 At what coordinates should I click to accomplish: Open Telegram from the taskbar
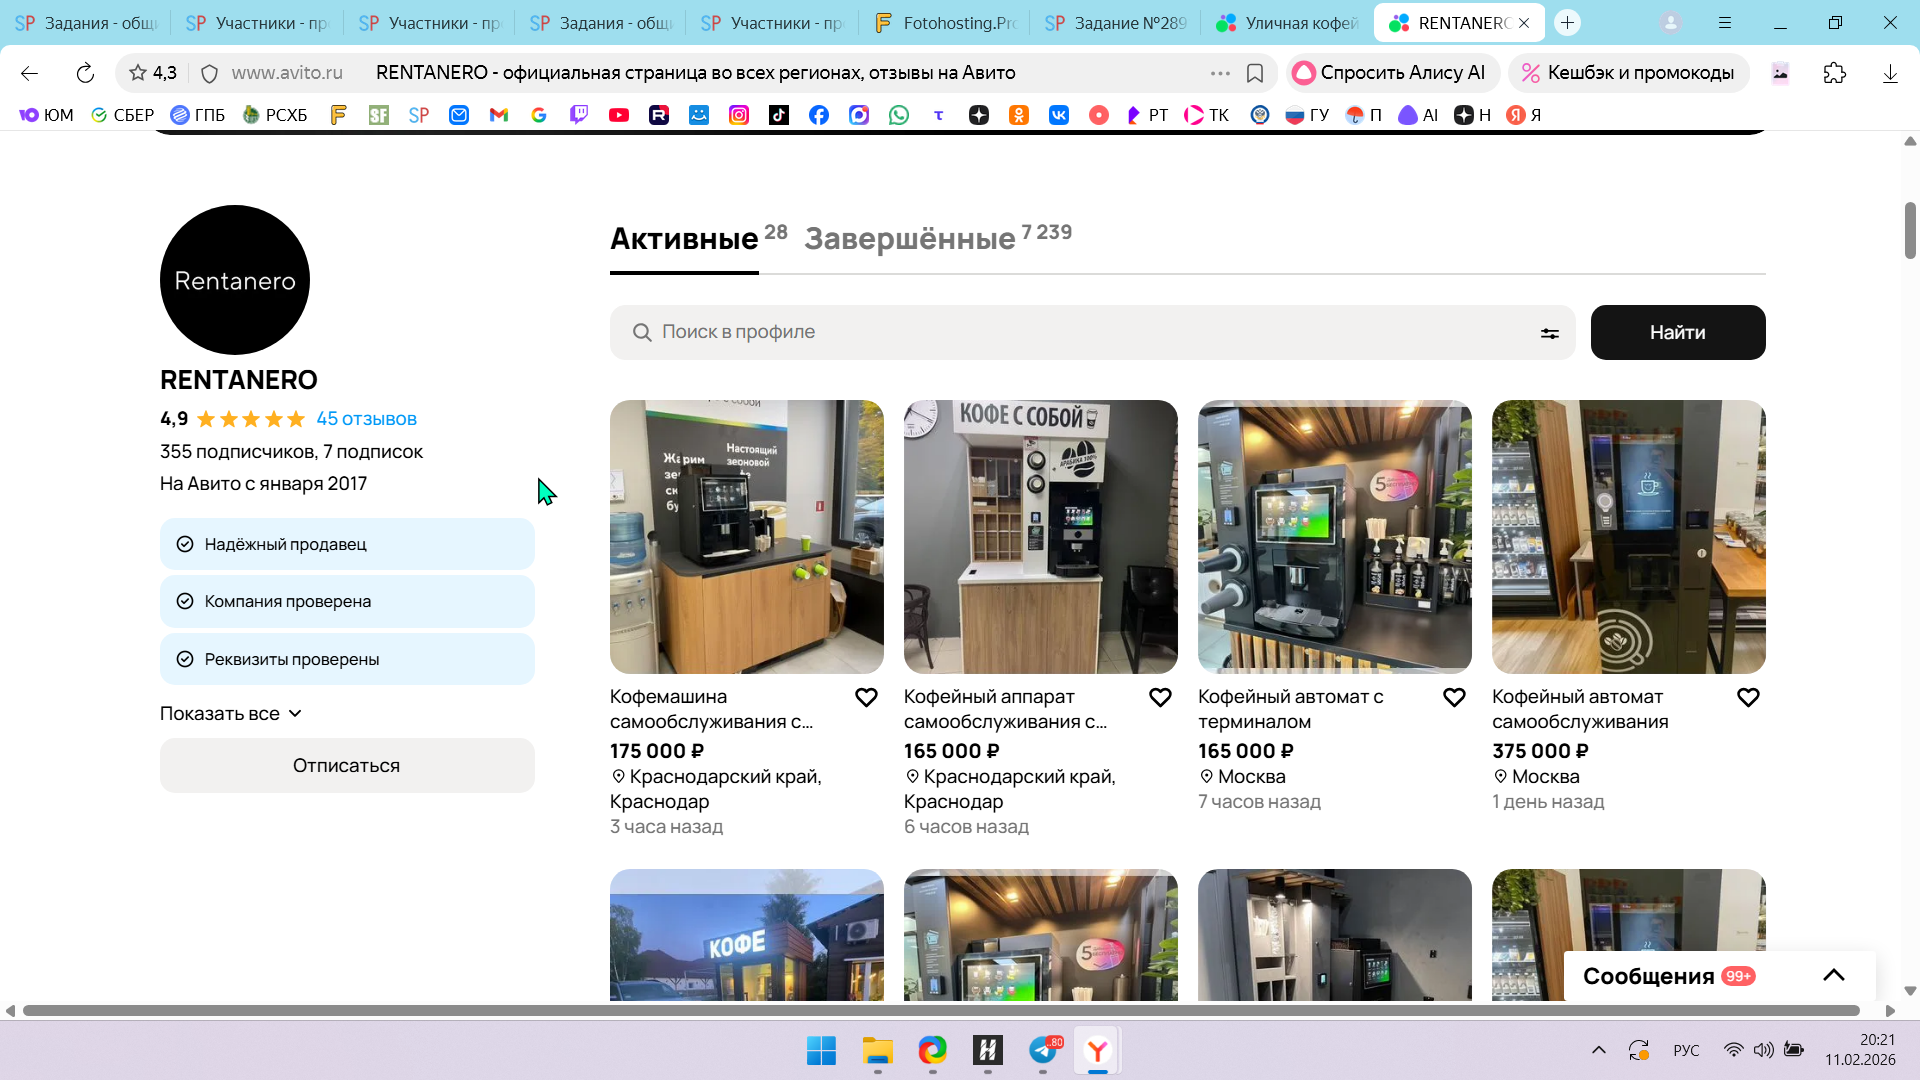[1043, 1051]
